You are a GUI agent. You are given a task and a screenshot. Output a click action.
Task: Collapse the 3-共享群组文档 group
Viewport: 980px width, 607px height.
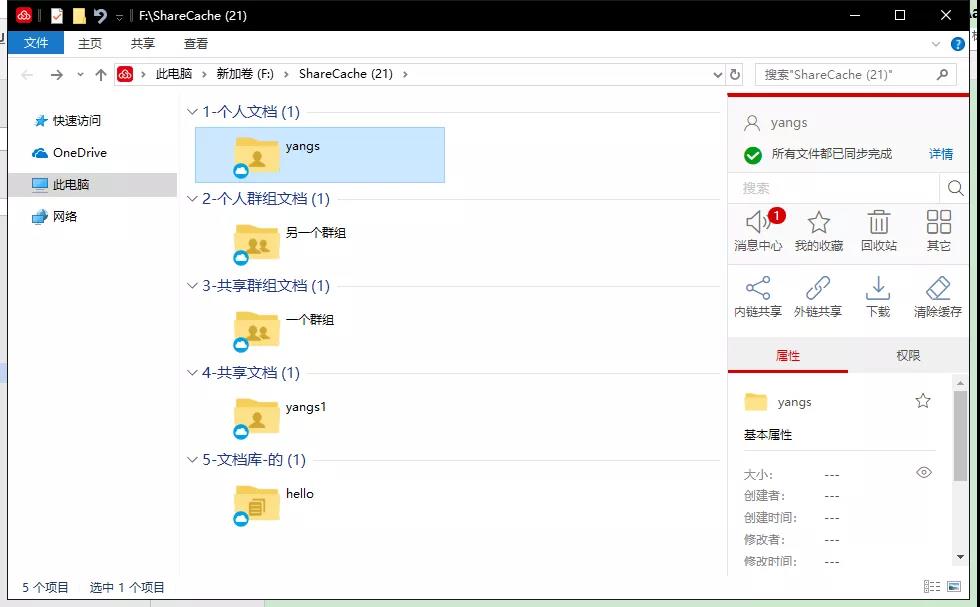193,286
